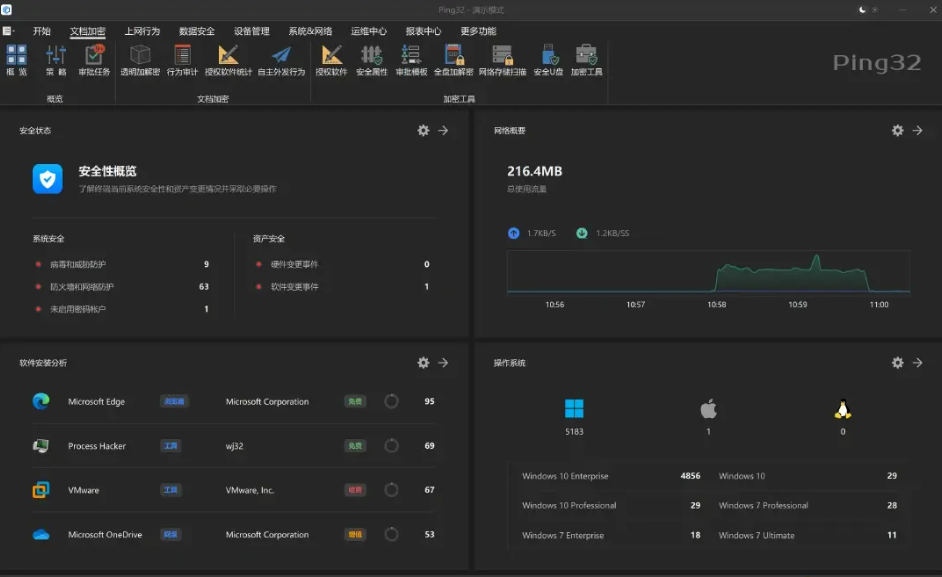Screen dimensions: 942x577
Task: Expand the 操作系统 panel with arrow
Action: (x=917, y=362)
